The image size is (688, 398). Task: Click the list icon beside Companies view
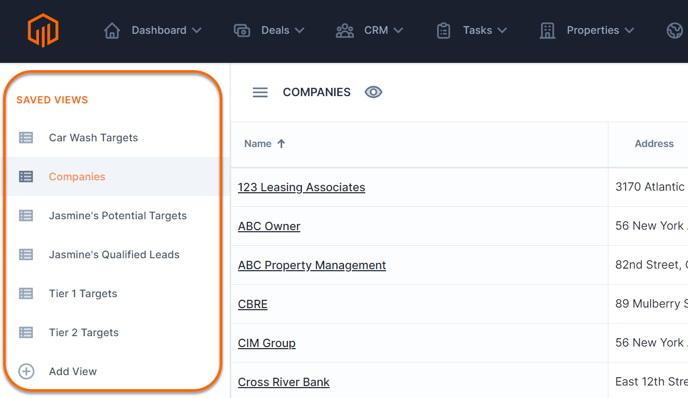point(26,176)
